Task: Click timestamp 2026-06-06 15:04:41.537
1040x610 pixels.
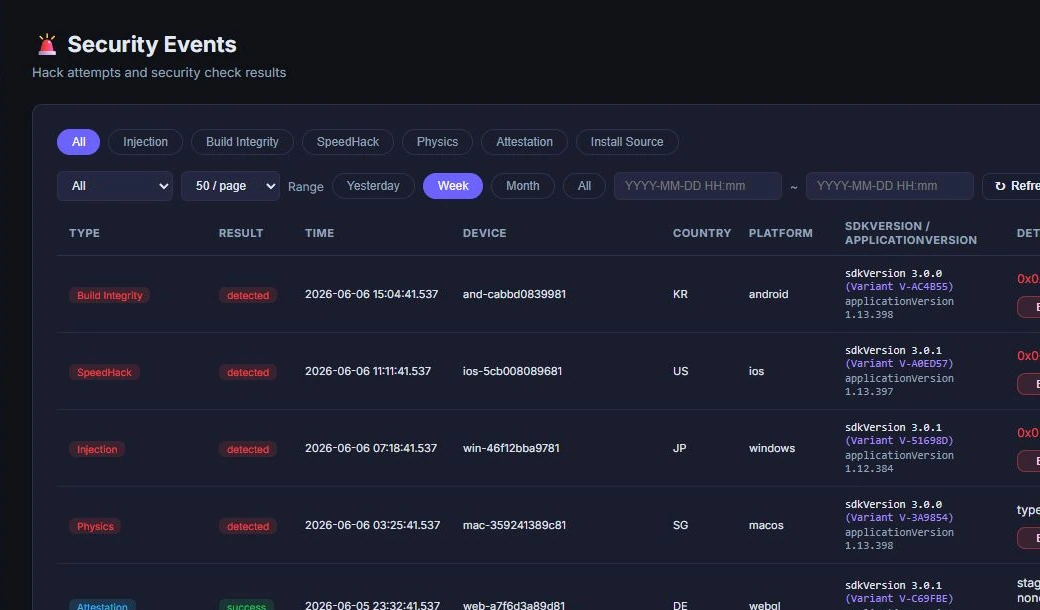Action: pos(371,294)
